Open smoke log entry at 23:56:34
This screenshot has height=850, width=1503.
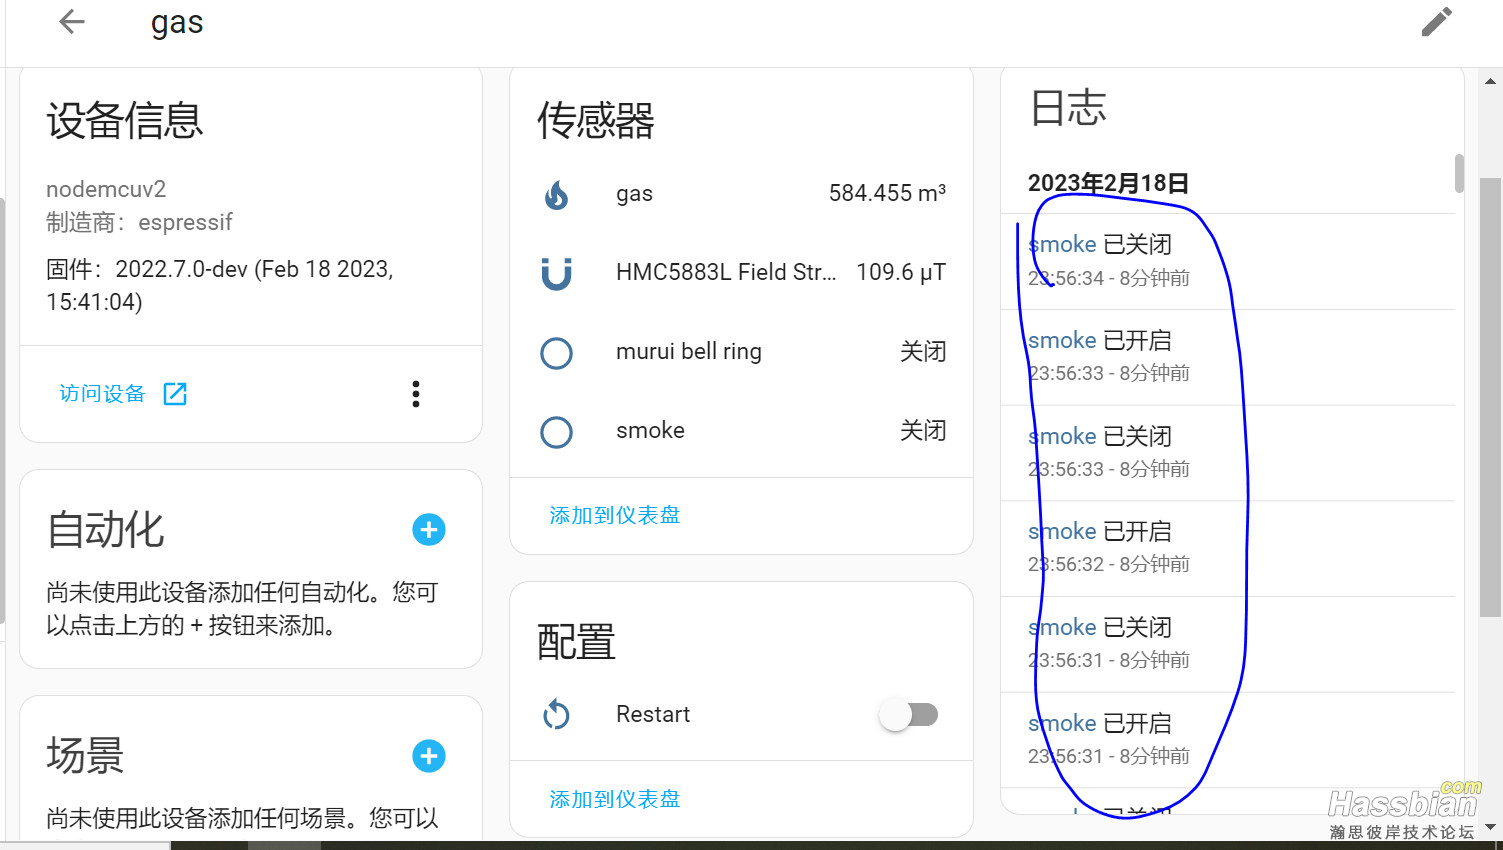[1228, 261]
